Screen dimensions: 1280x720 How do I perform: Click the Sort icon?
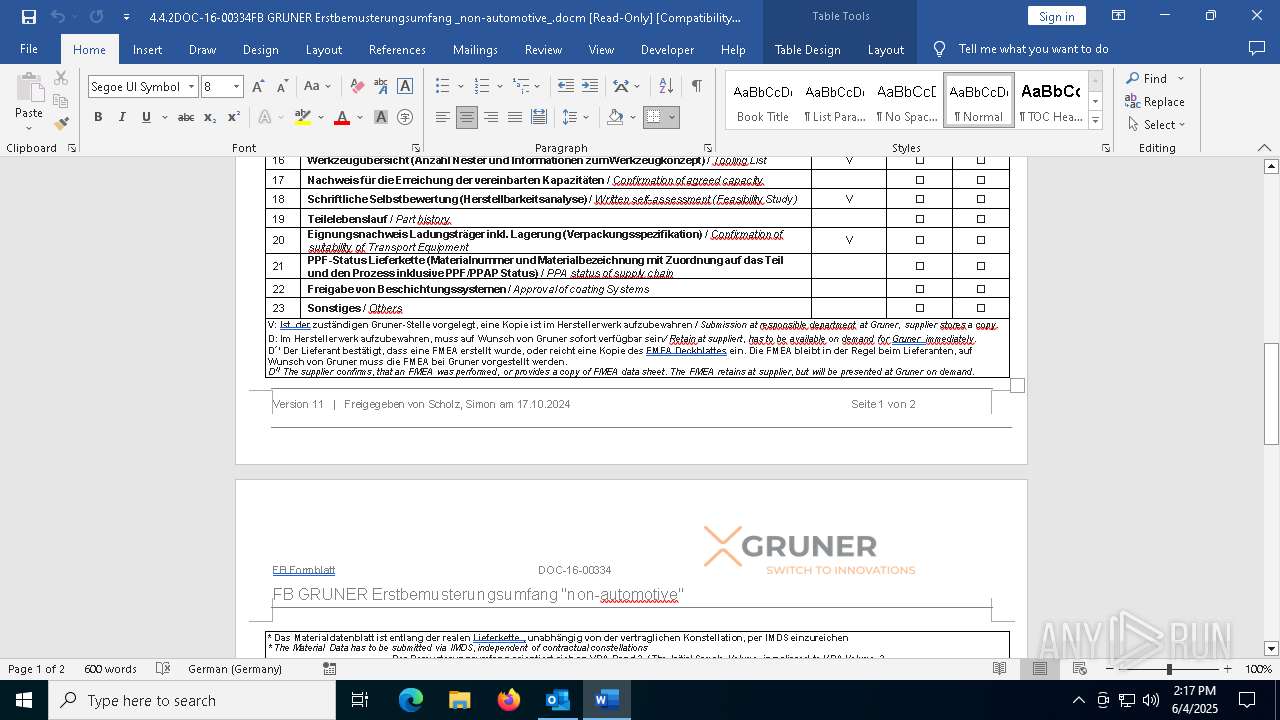668,87
